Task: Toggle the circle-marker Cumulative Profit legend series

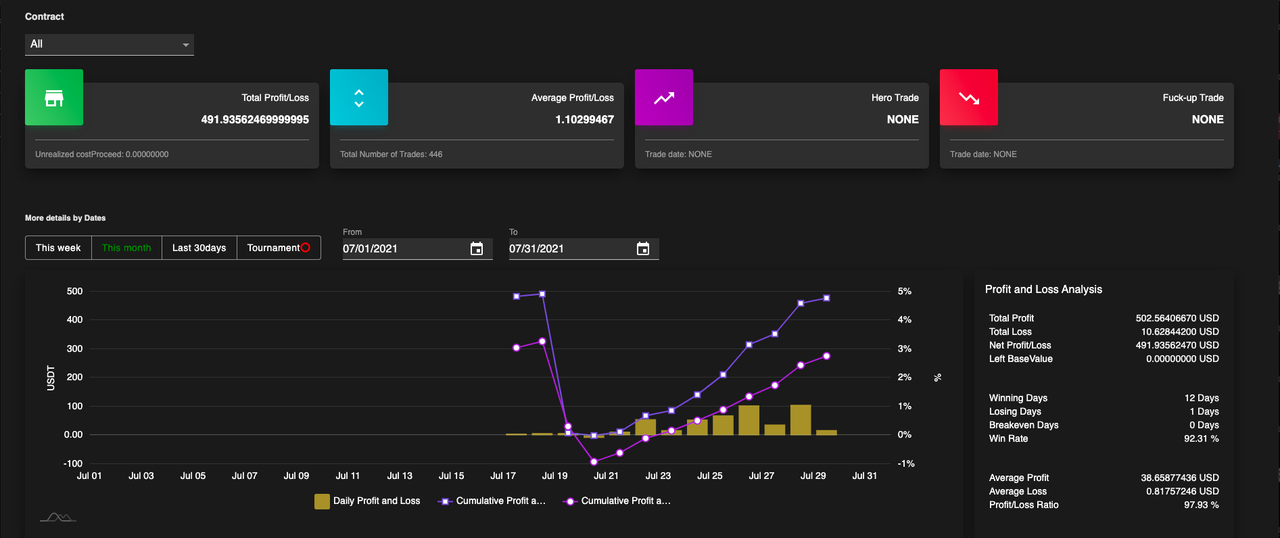Action: tap(617, 501)
